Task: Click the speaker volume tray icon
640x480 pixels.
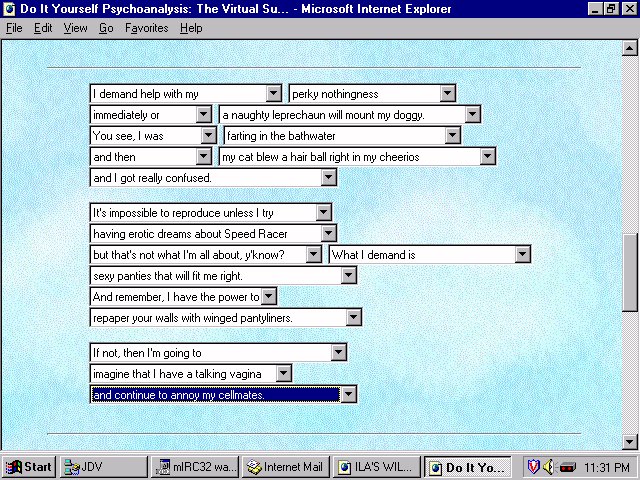Action: click(x=549, y=467)
